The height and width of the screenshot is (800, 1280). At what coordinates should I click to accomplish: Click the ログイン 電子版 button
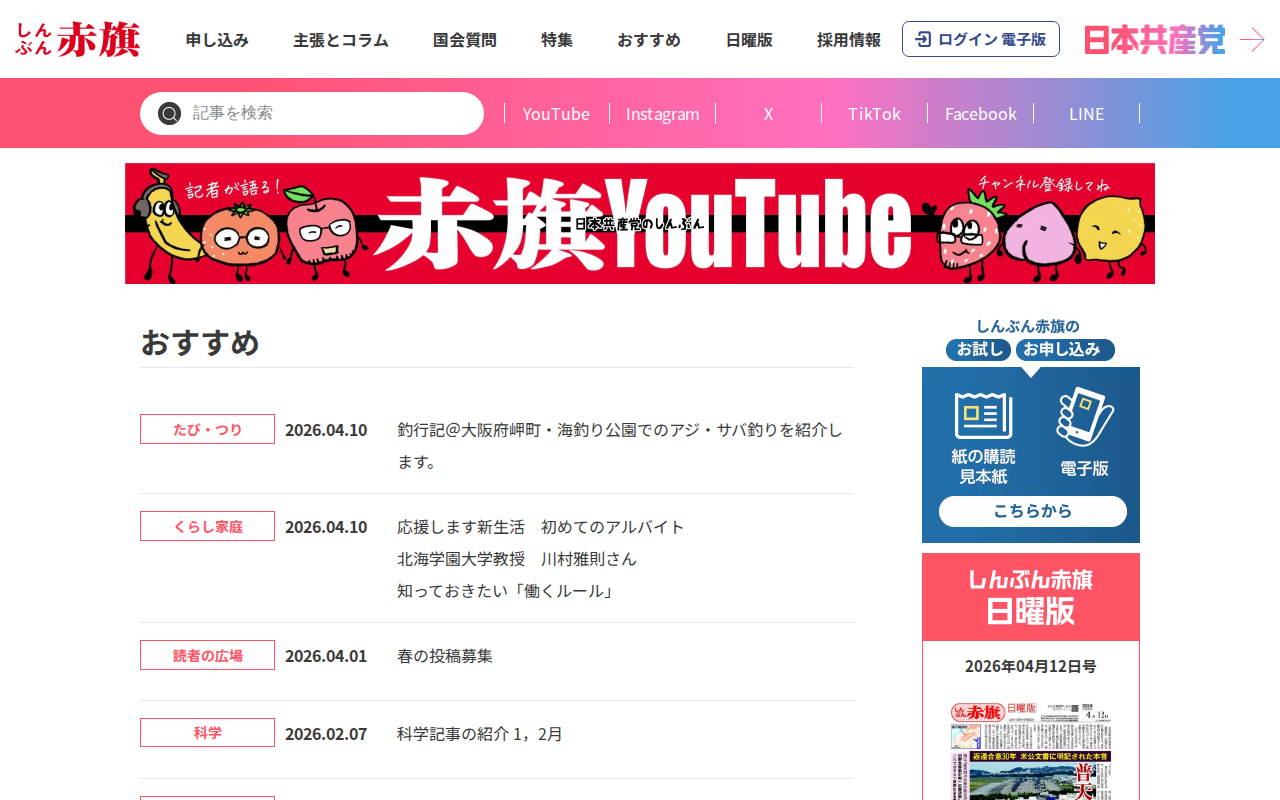coord(981,39)
